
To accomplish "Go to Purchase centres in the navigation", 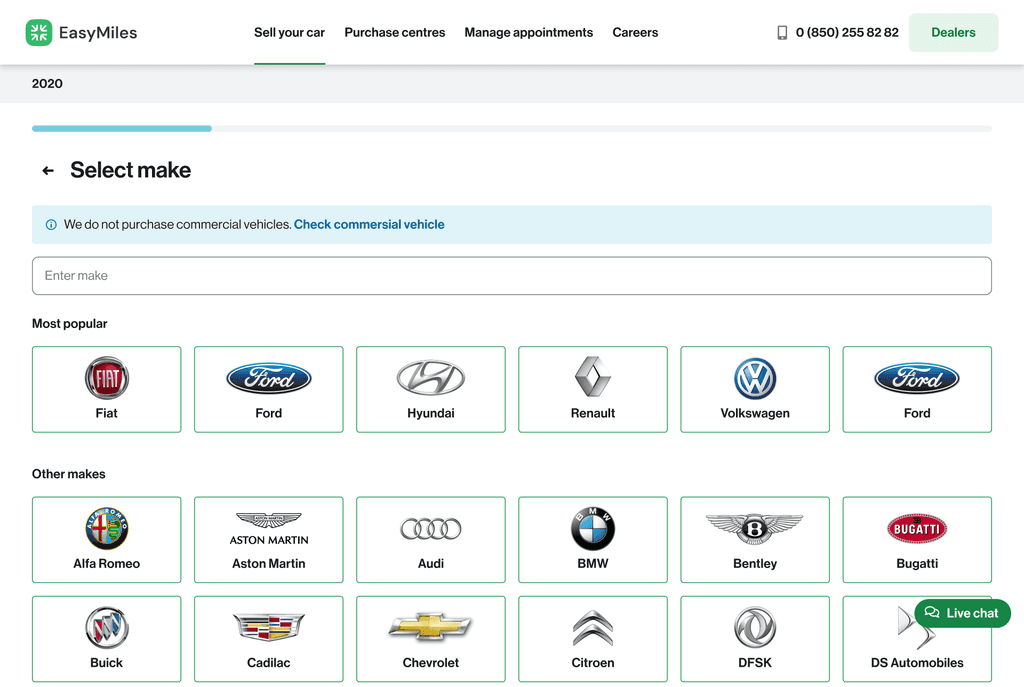I will [394, 33].
